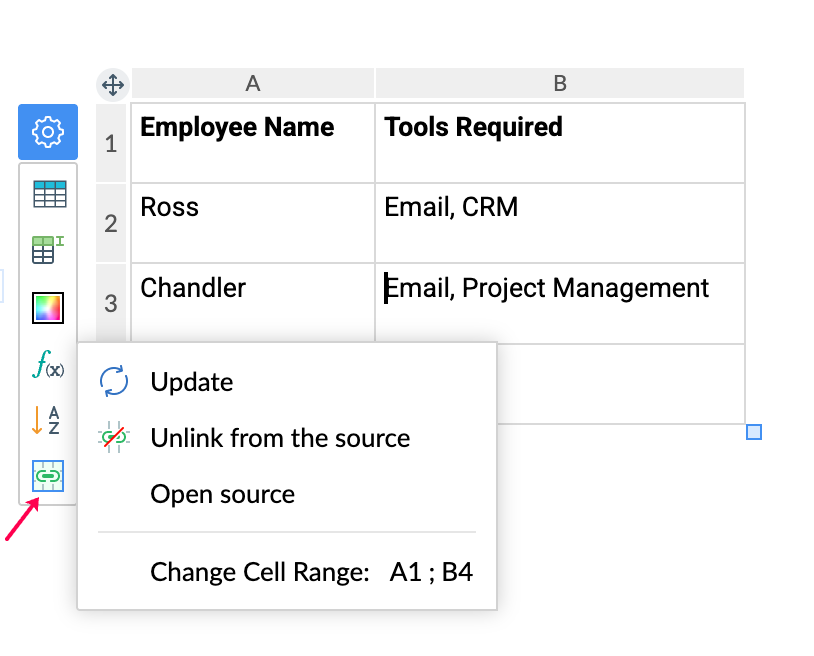Edit the A1 ; B4 range value
Viewport: 814px width, 656px height.
(x=431, y=573)
